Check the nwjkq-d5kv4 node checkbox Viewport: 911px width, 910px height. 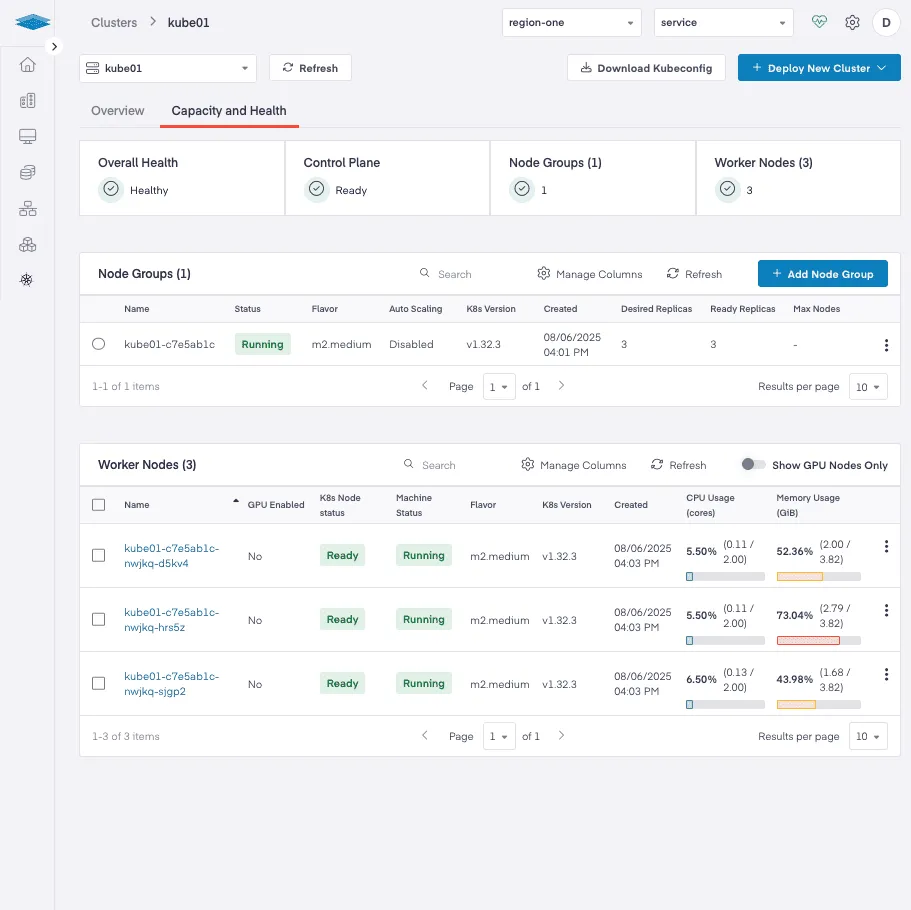pos(99,556)
